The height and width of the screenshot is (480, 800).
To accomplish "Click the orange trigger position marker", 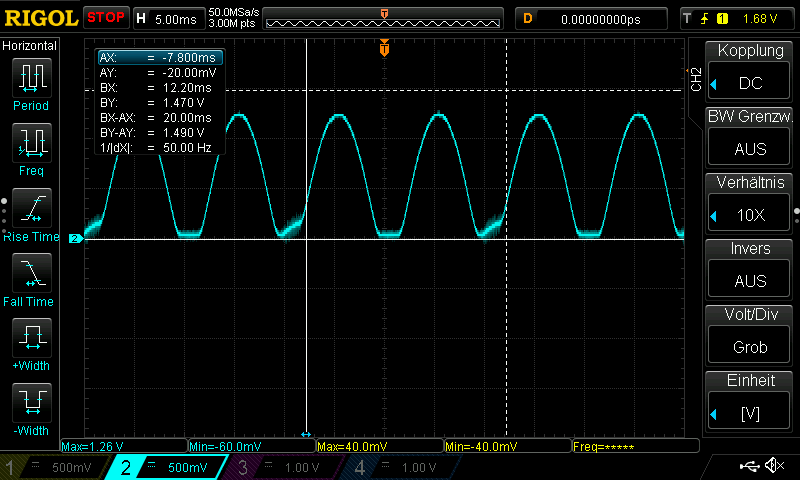I will pyautogui.click(x=384, y=48).
